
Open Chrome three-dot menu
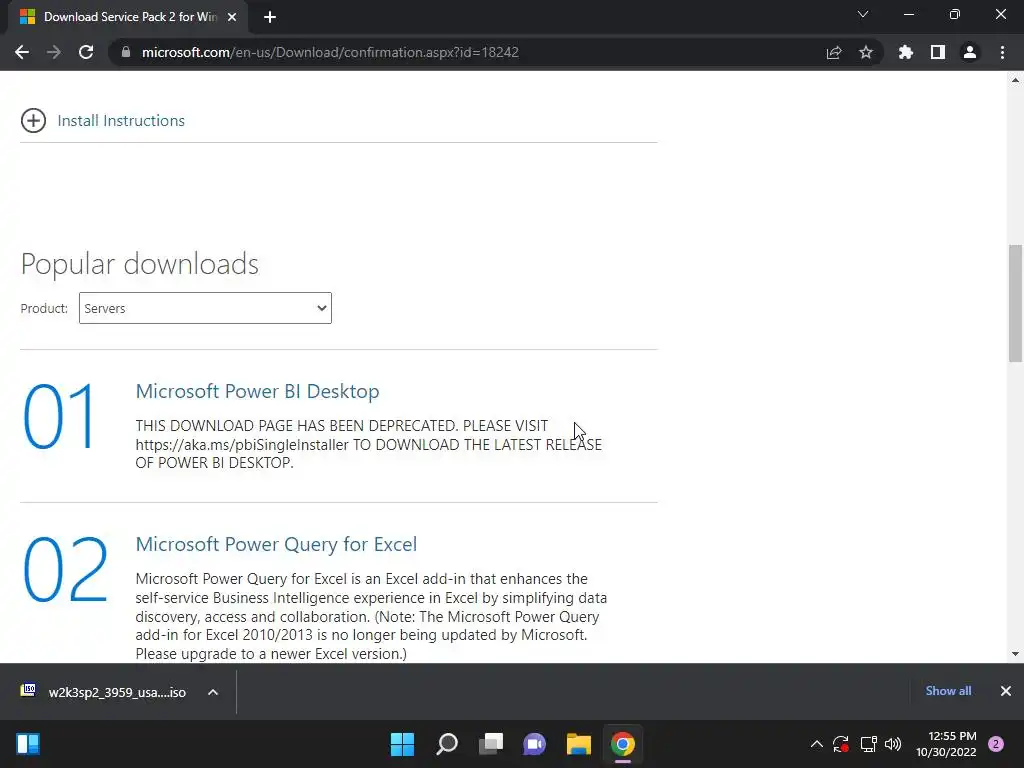pos(1002,52)
